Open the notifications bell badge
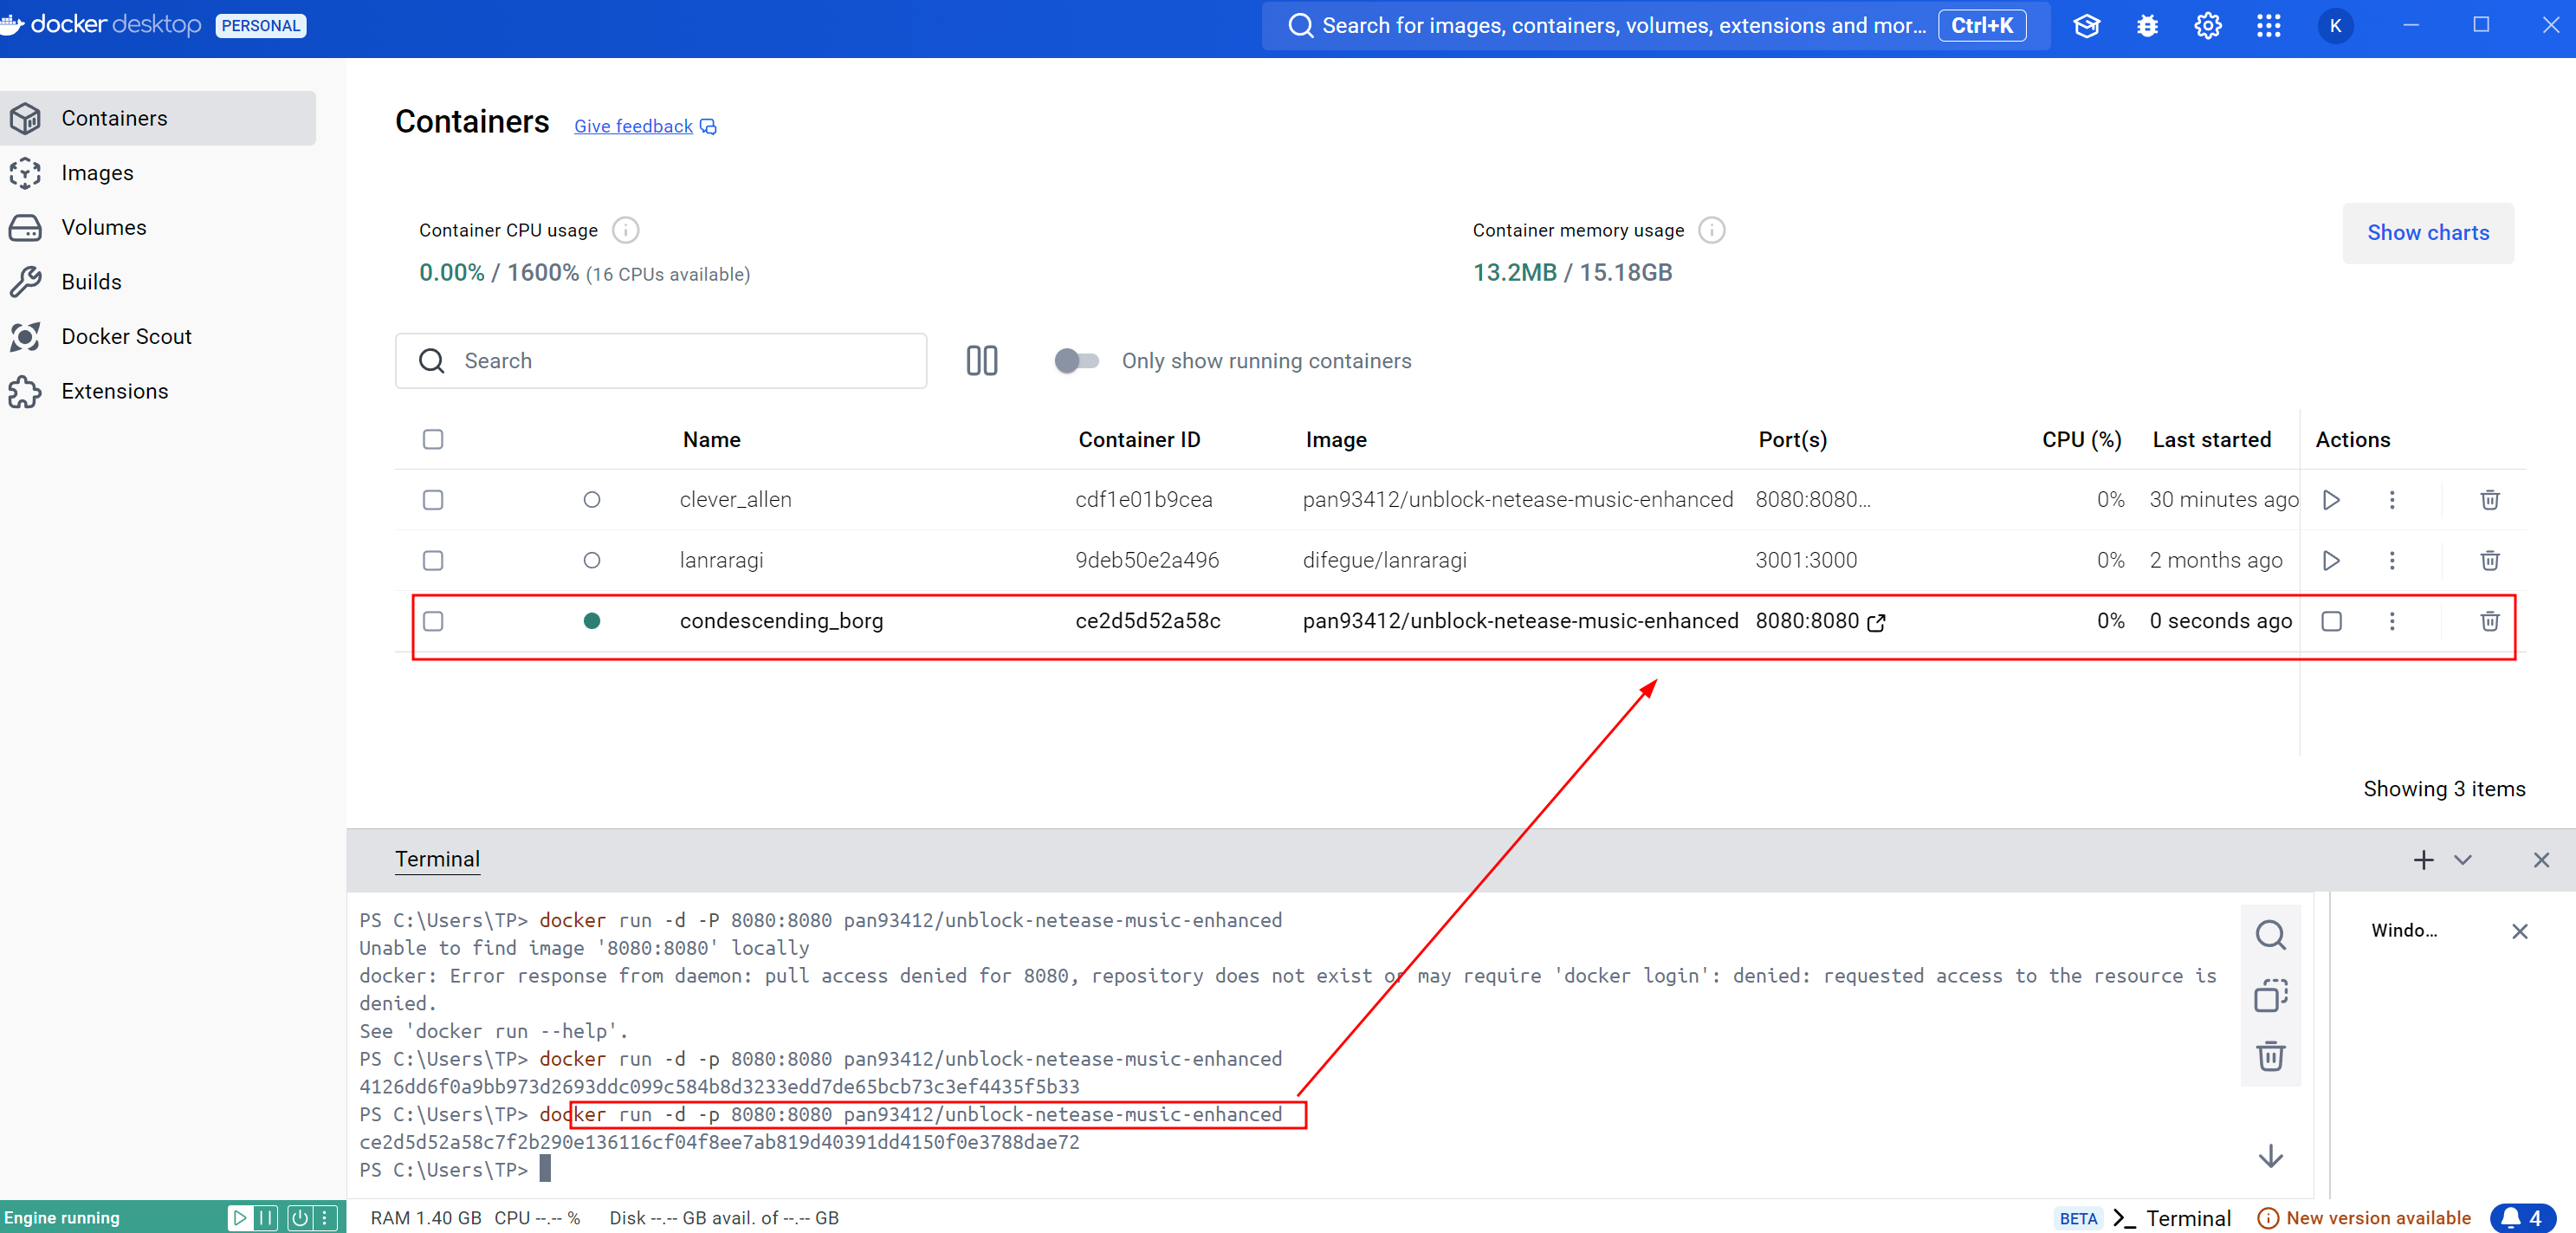Image resolution: width=2576 pixels, height=1233 pixels. (2522, 1218)
